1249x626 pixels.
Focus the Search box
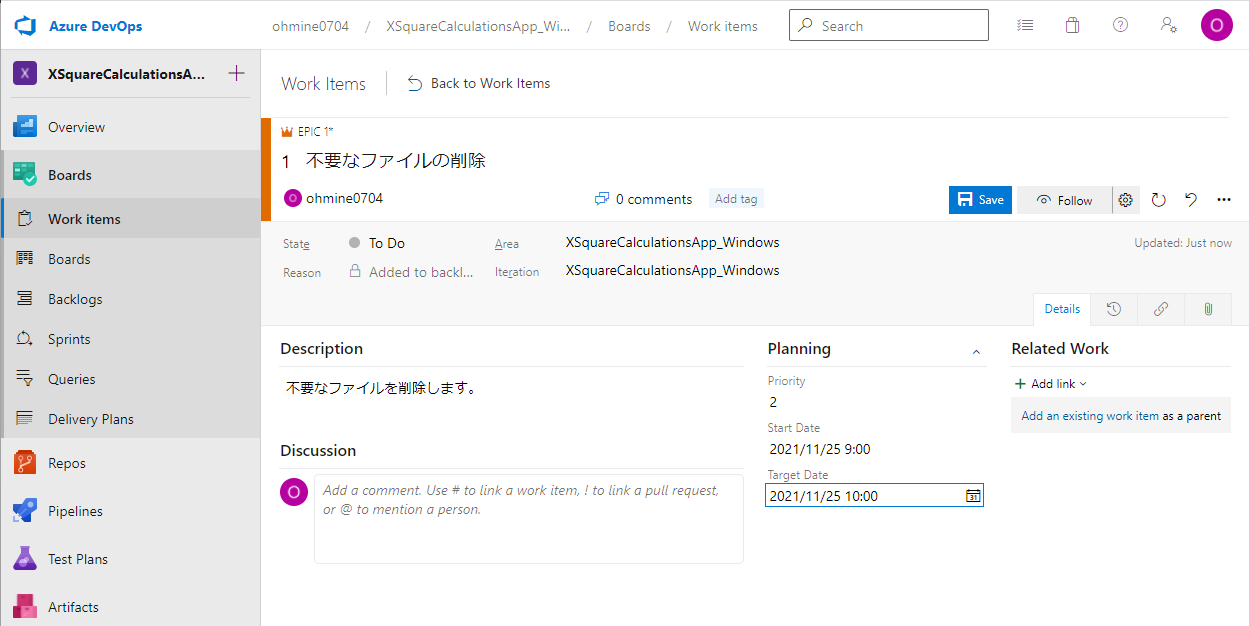889,26
